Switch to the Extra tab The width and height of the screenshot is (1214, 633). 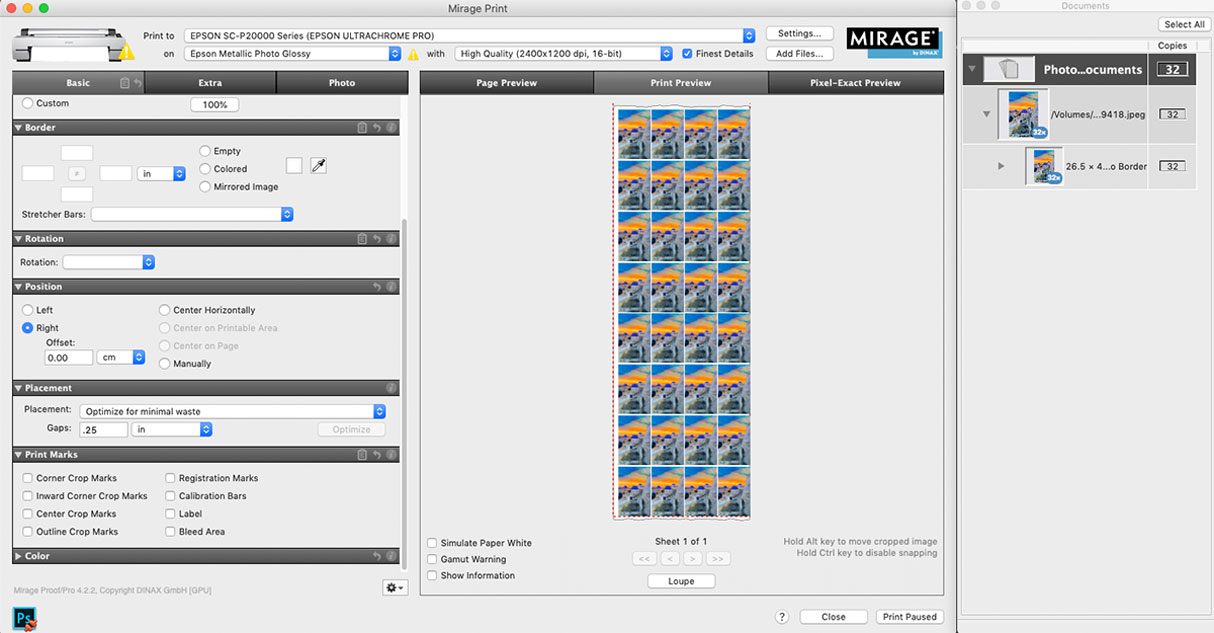point(210,83)
